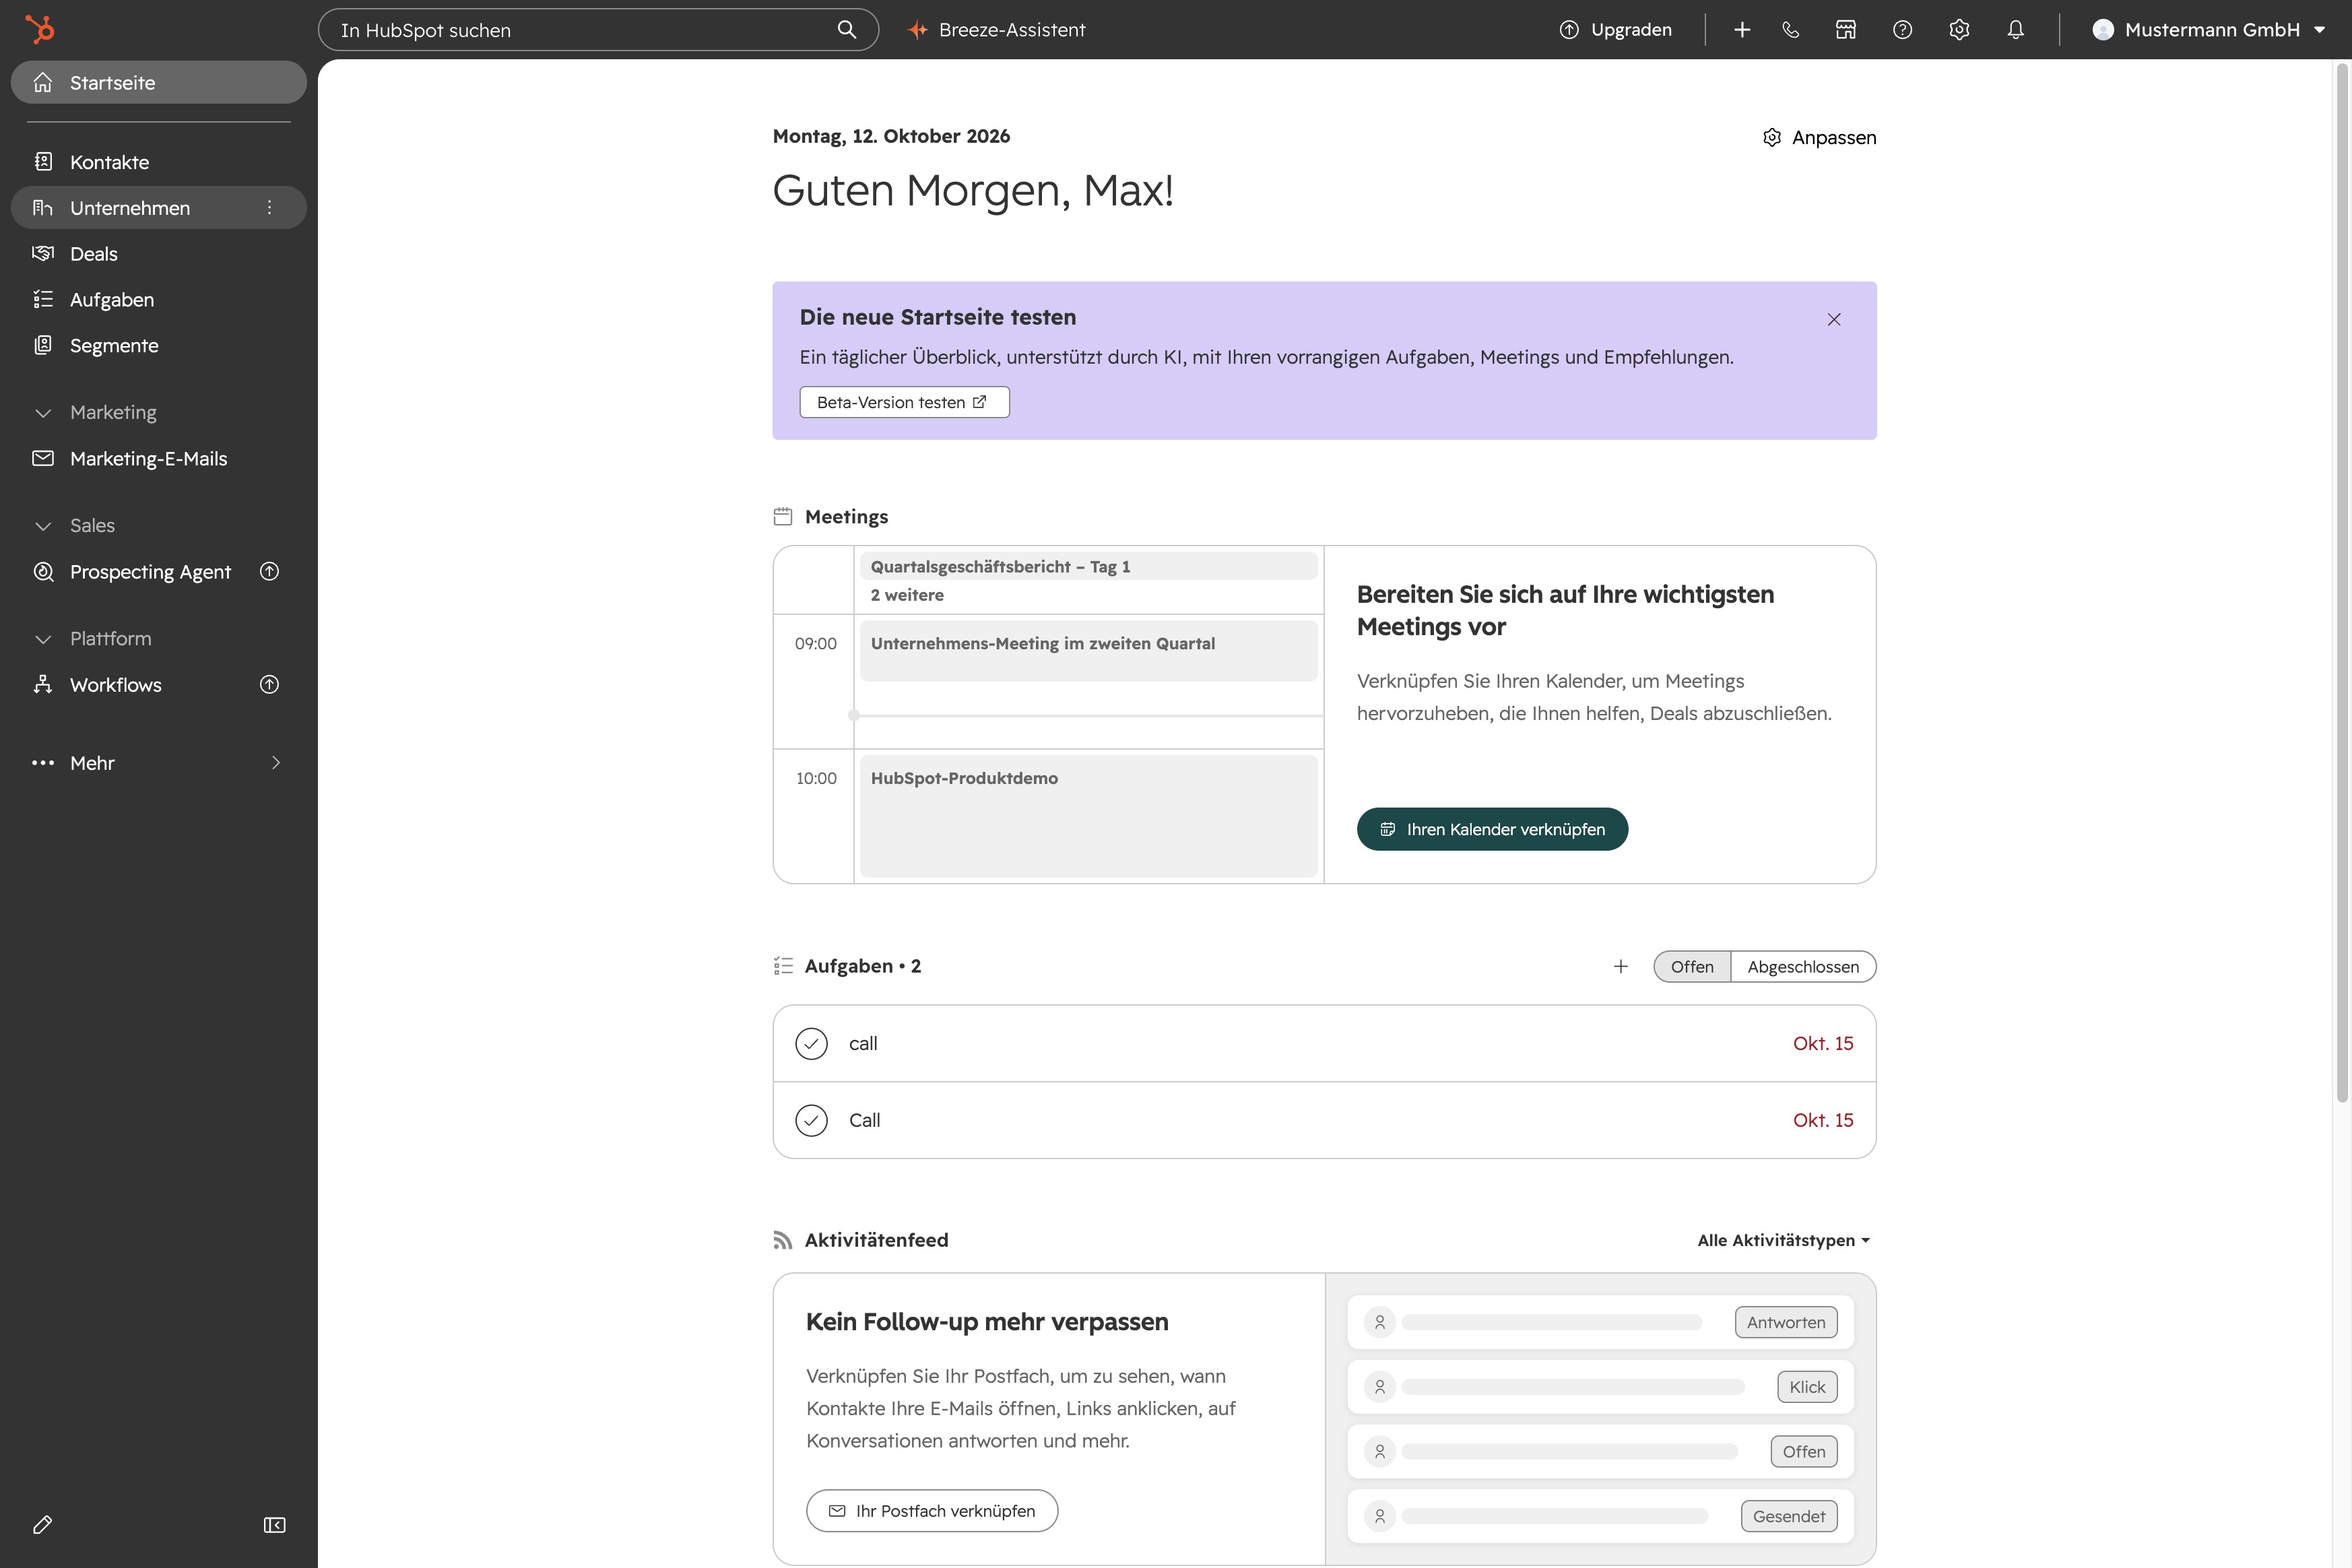Image resolution: width=2352 pixels, height=1568 pixels.
Task: Click Ihr Postfach verknüpfen
Action: 932,1510
